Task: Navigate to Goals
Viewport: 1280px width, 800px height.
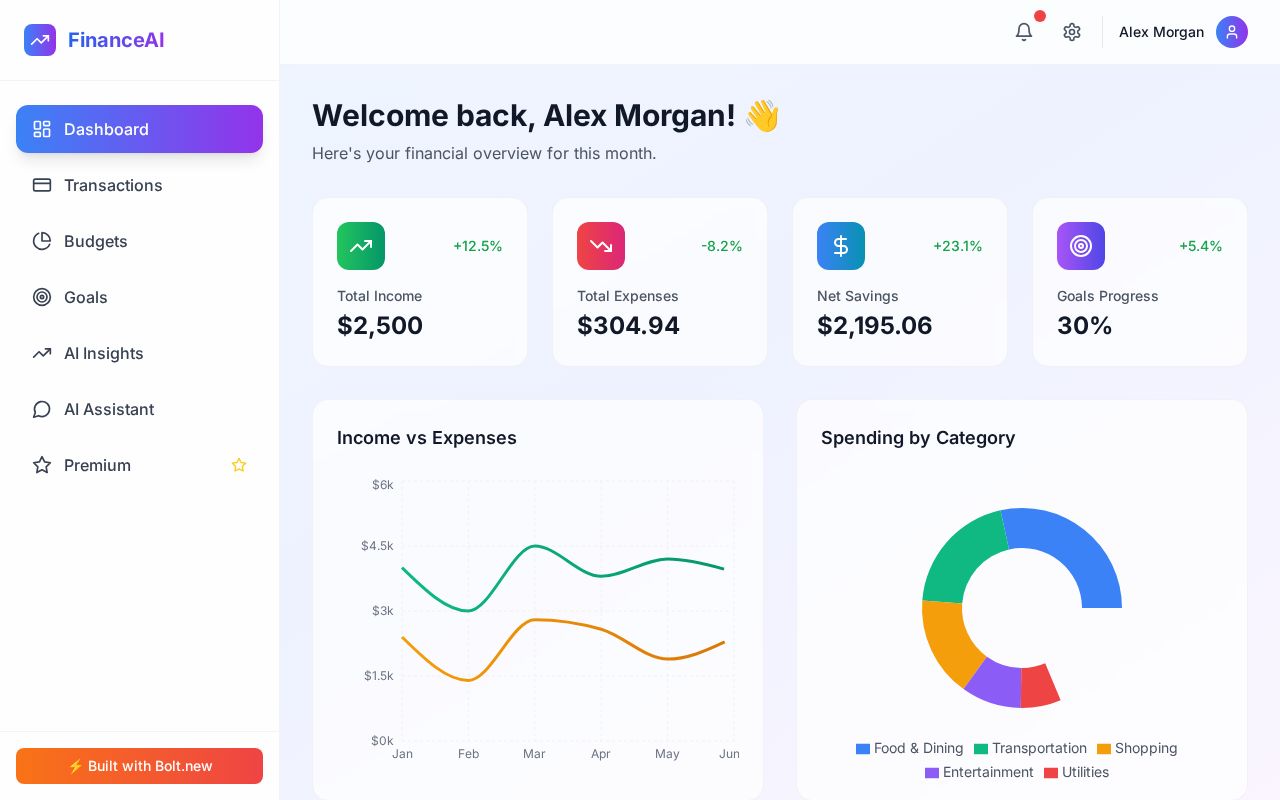Action: 139,297
